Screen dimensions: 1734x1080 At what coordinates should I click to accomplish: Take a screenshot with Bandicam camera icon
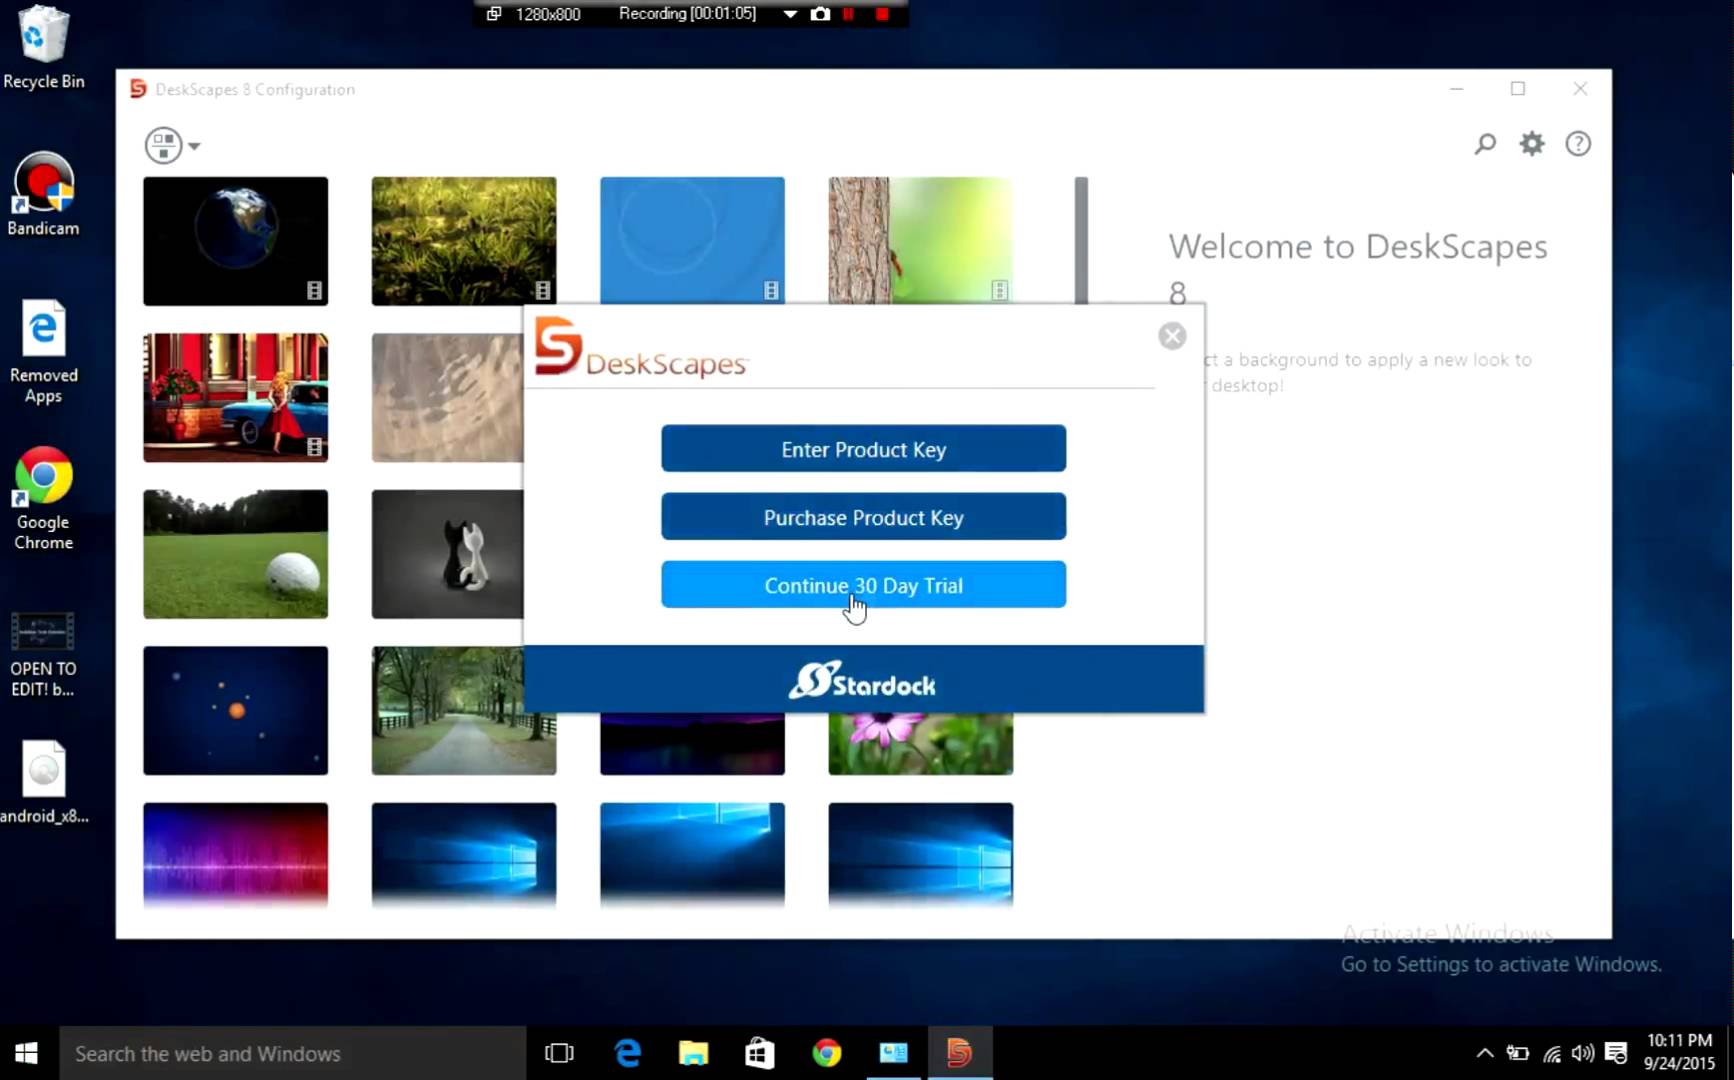pyautogui.click(x=820, y=14)
